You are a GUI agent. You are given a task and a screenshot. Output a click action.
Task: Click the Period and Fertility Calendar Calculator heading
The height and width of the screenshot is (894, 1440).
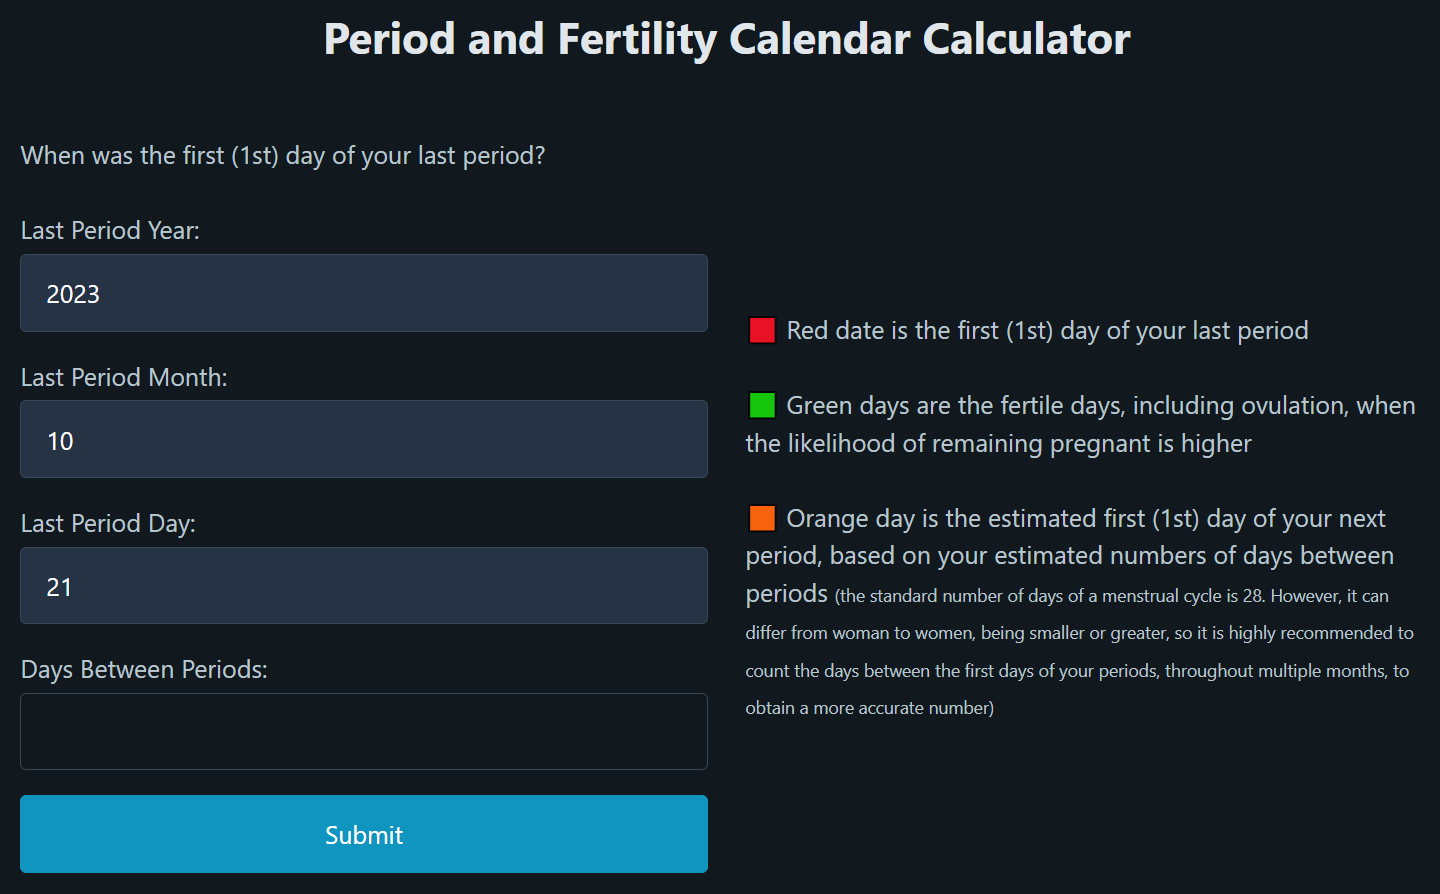[727, 39]
